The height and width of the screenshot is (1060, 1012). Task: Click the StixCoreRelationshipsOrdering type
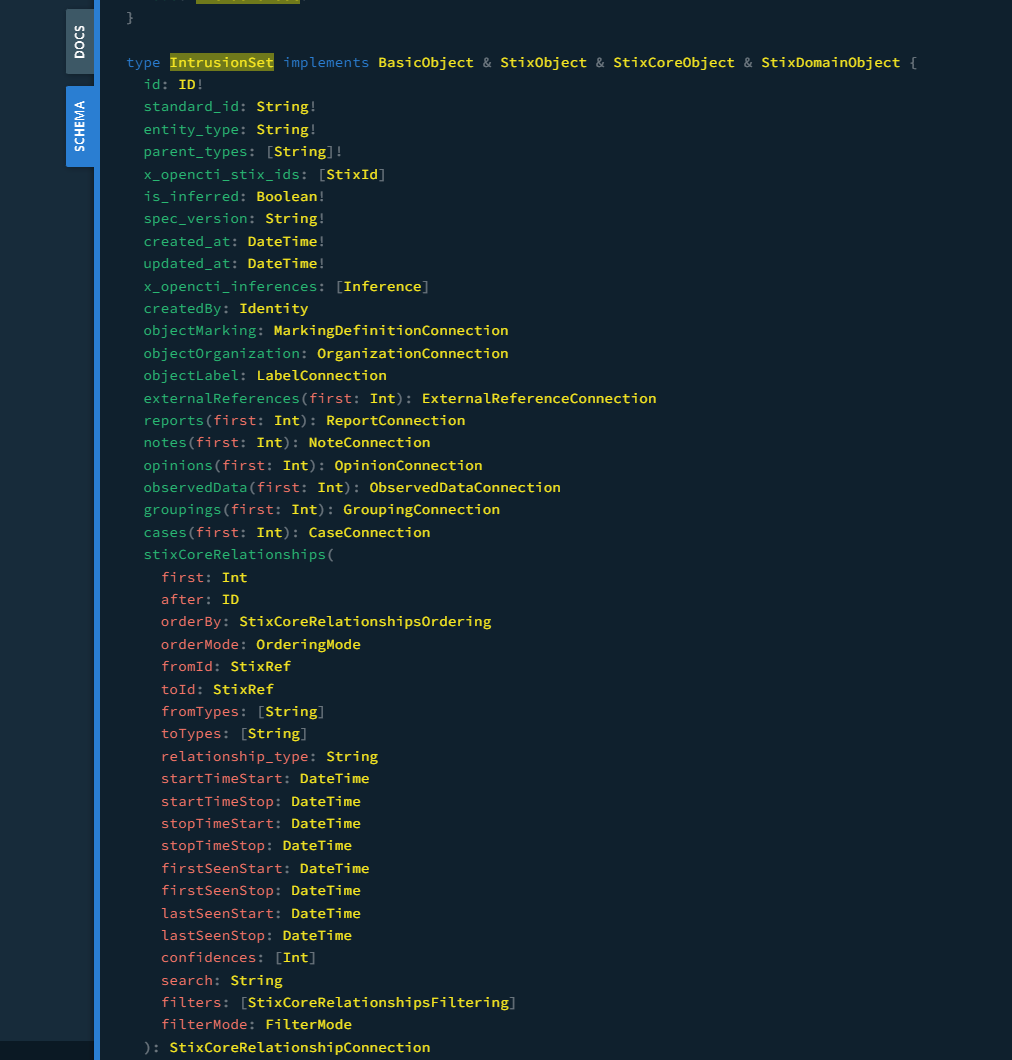pos(365,621)
